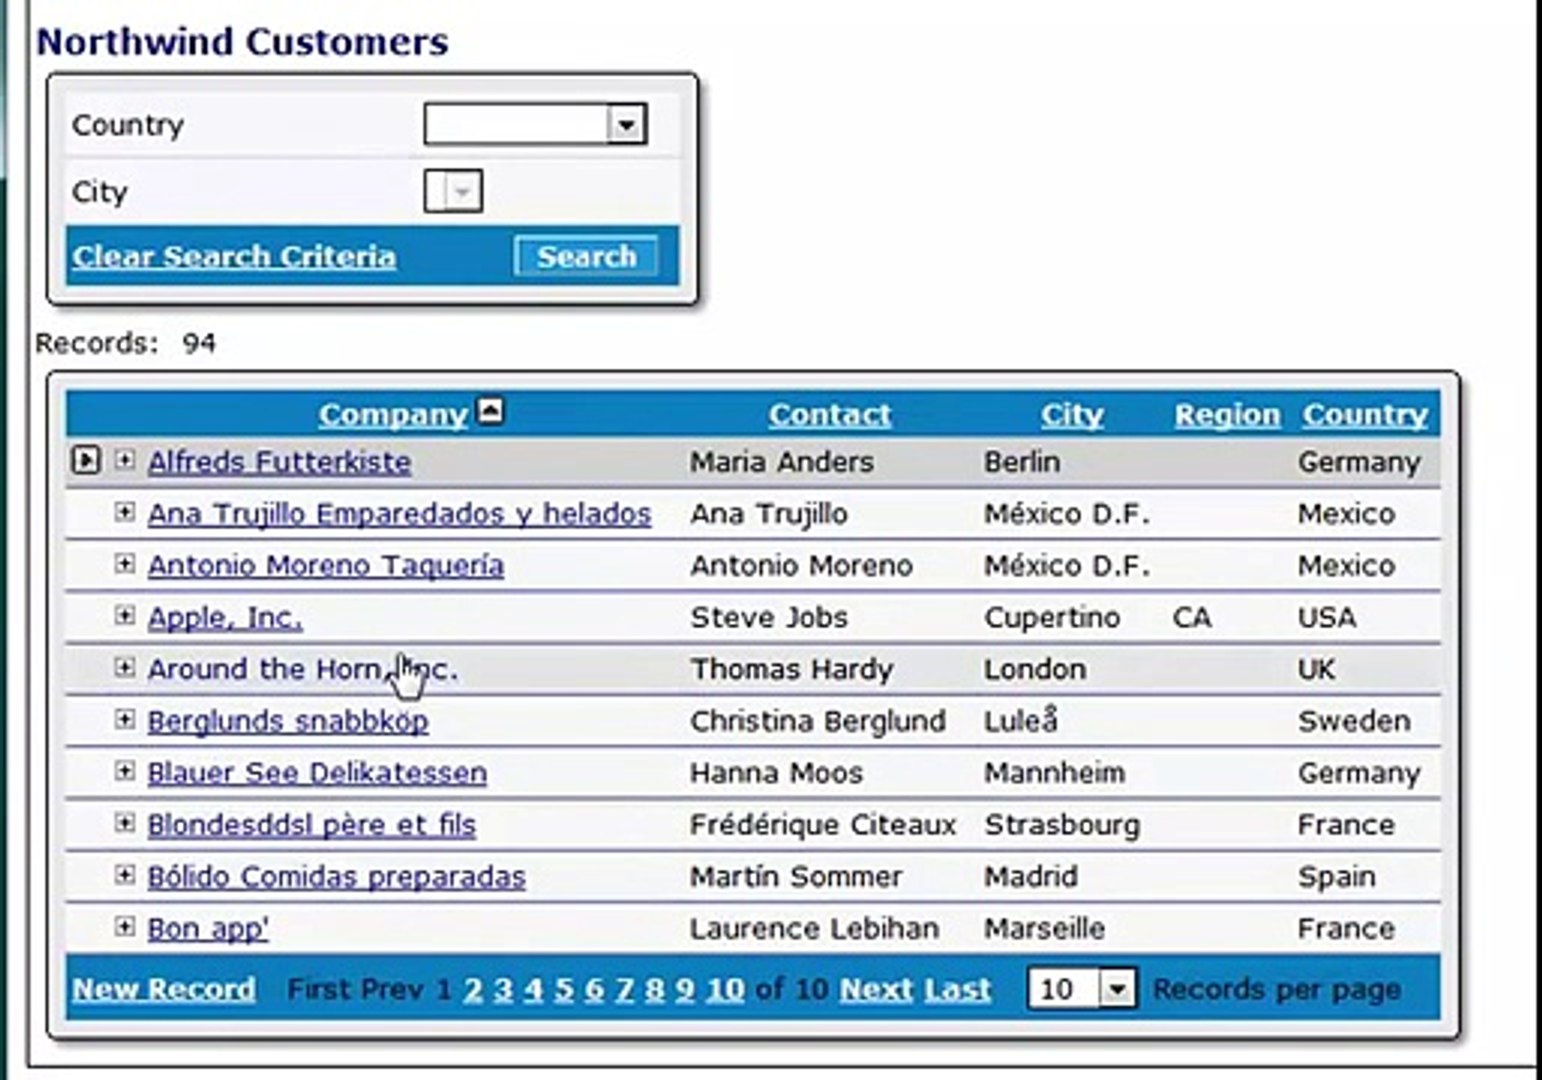1542x1080 pixels.
Task: Open Ana Trujillo Emparedados y helados link
Action: click(x=399, y=513)
